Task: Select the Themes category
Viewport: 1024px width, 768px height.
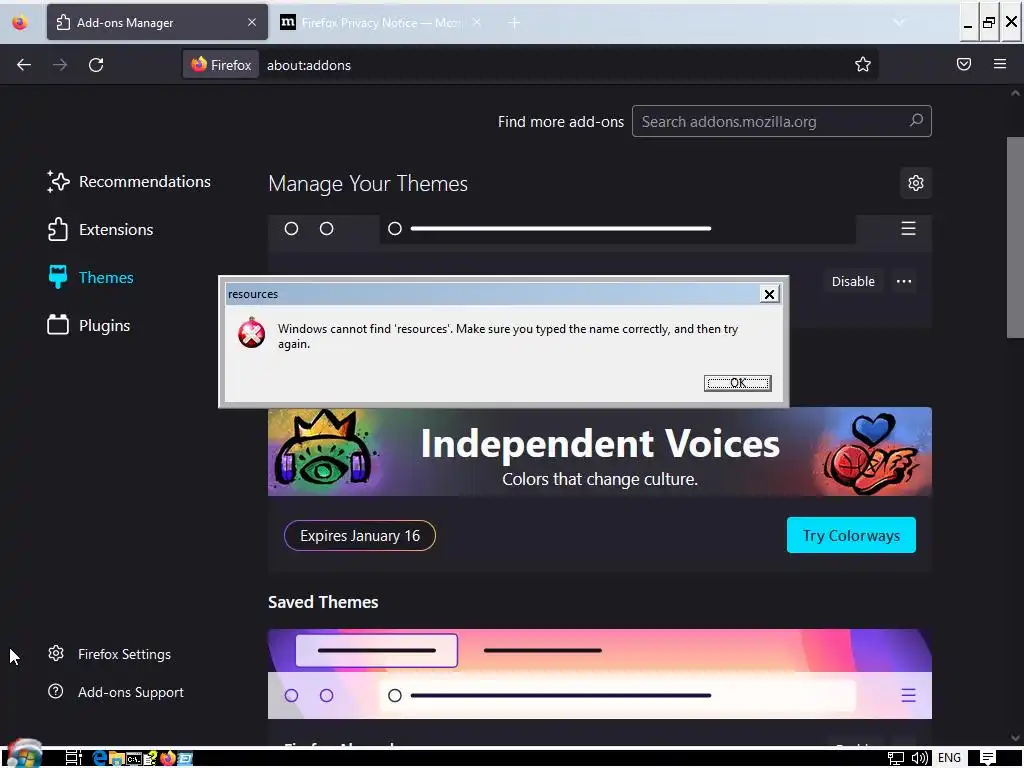Action: click(x=91, y=278)
